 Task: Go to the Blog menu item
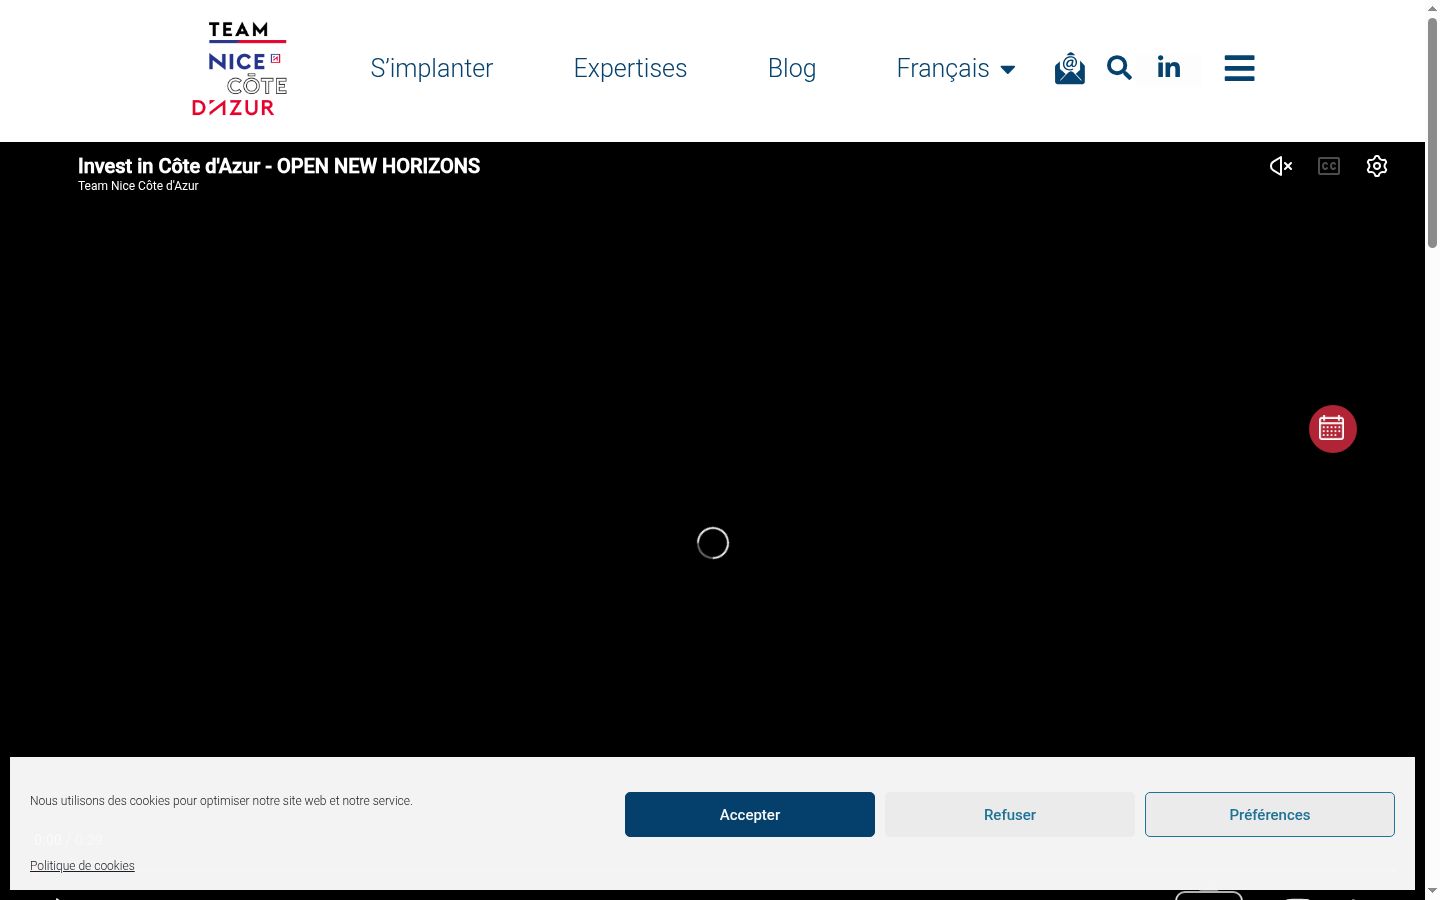click(x=792, y=68)
